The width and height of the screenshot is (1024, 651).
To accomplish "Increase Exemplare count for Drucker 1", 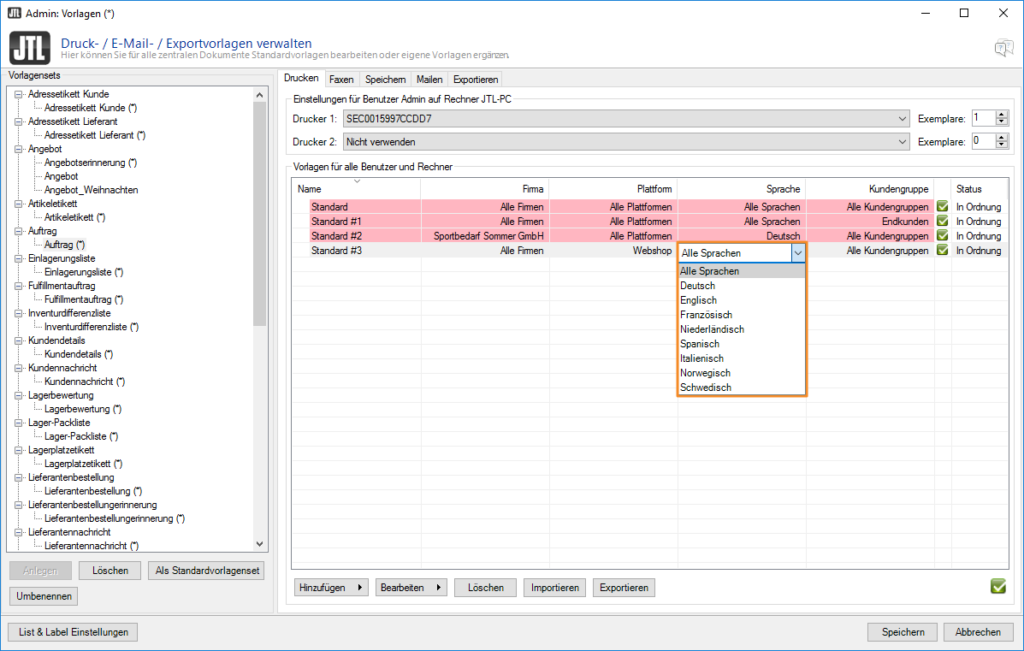I will (x=1002, y=114).
